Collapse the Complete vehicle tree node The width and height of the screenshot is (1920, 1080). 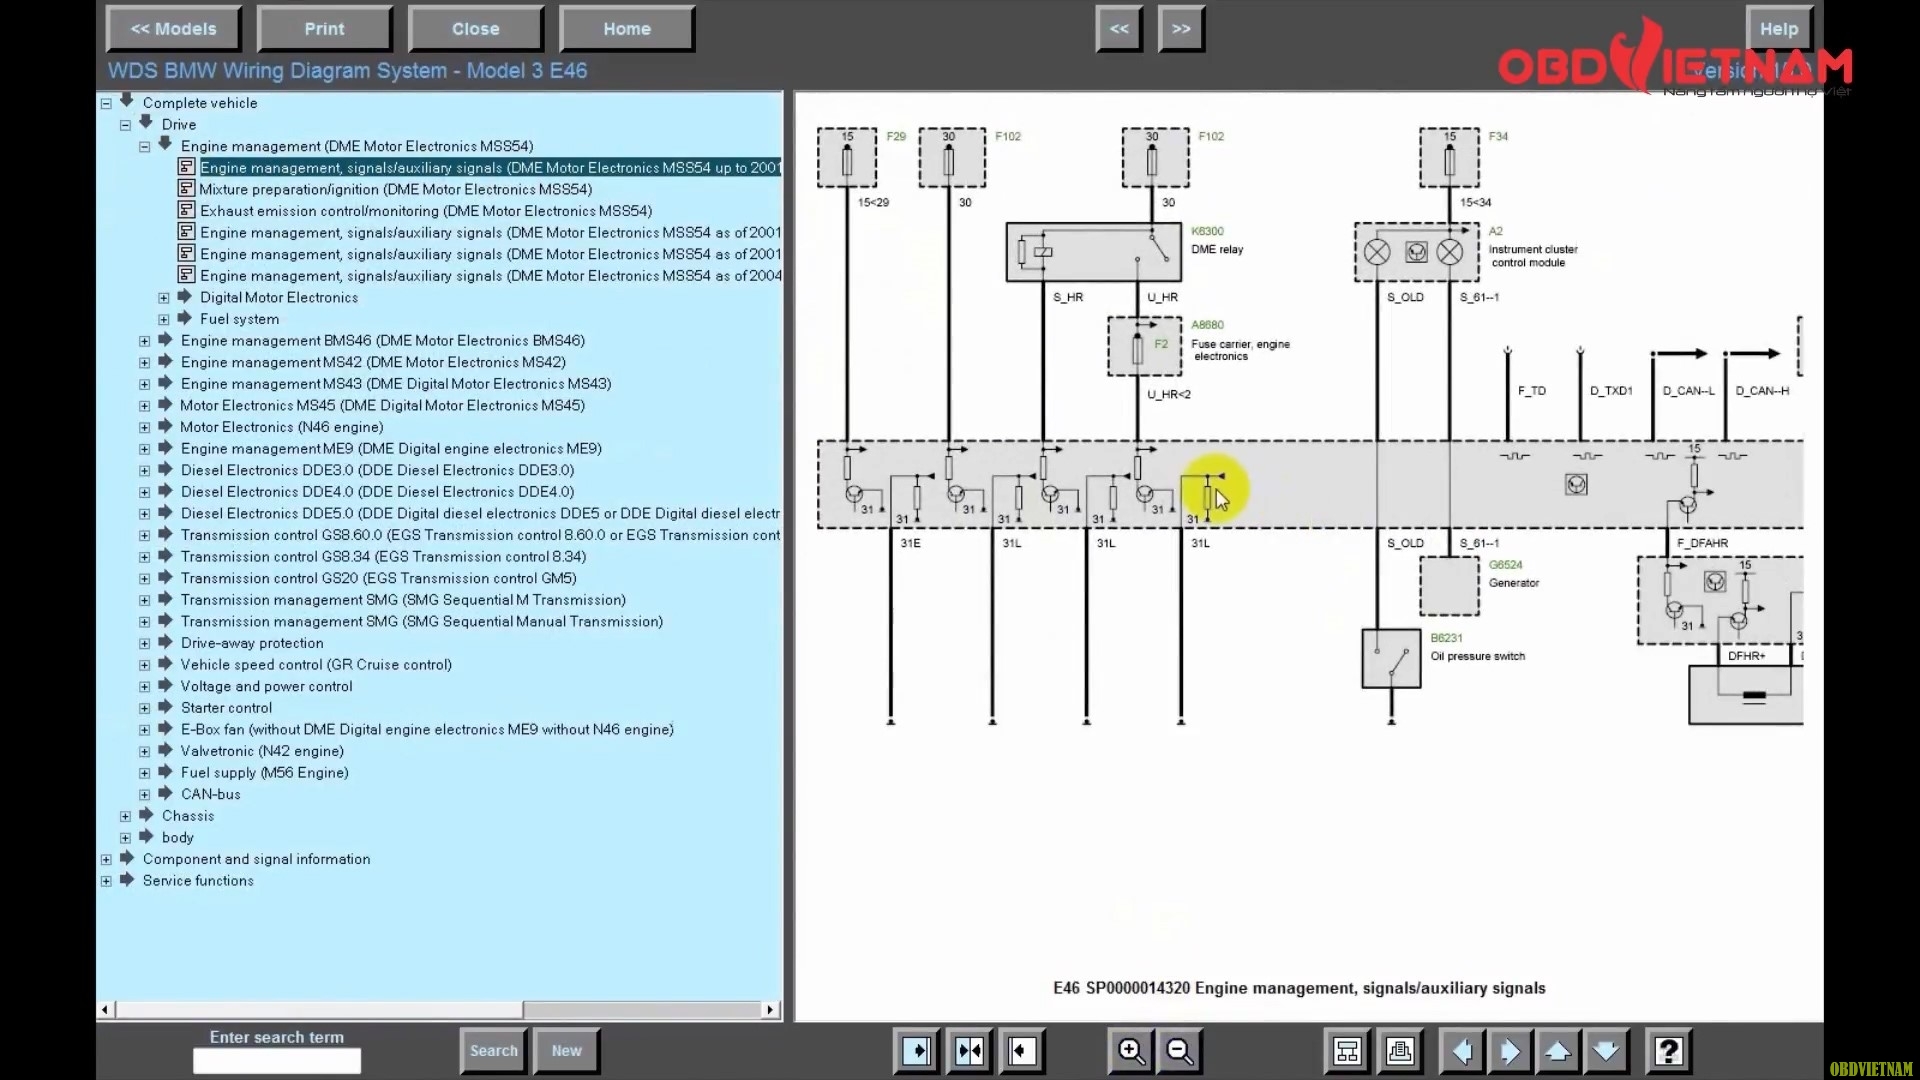tap(106, 103)
